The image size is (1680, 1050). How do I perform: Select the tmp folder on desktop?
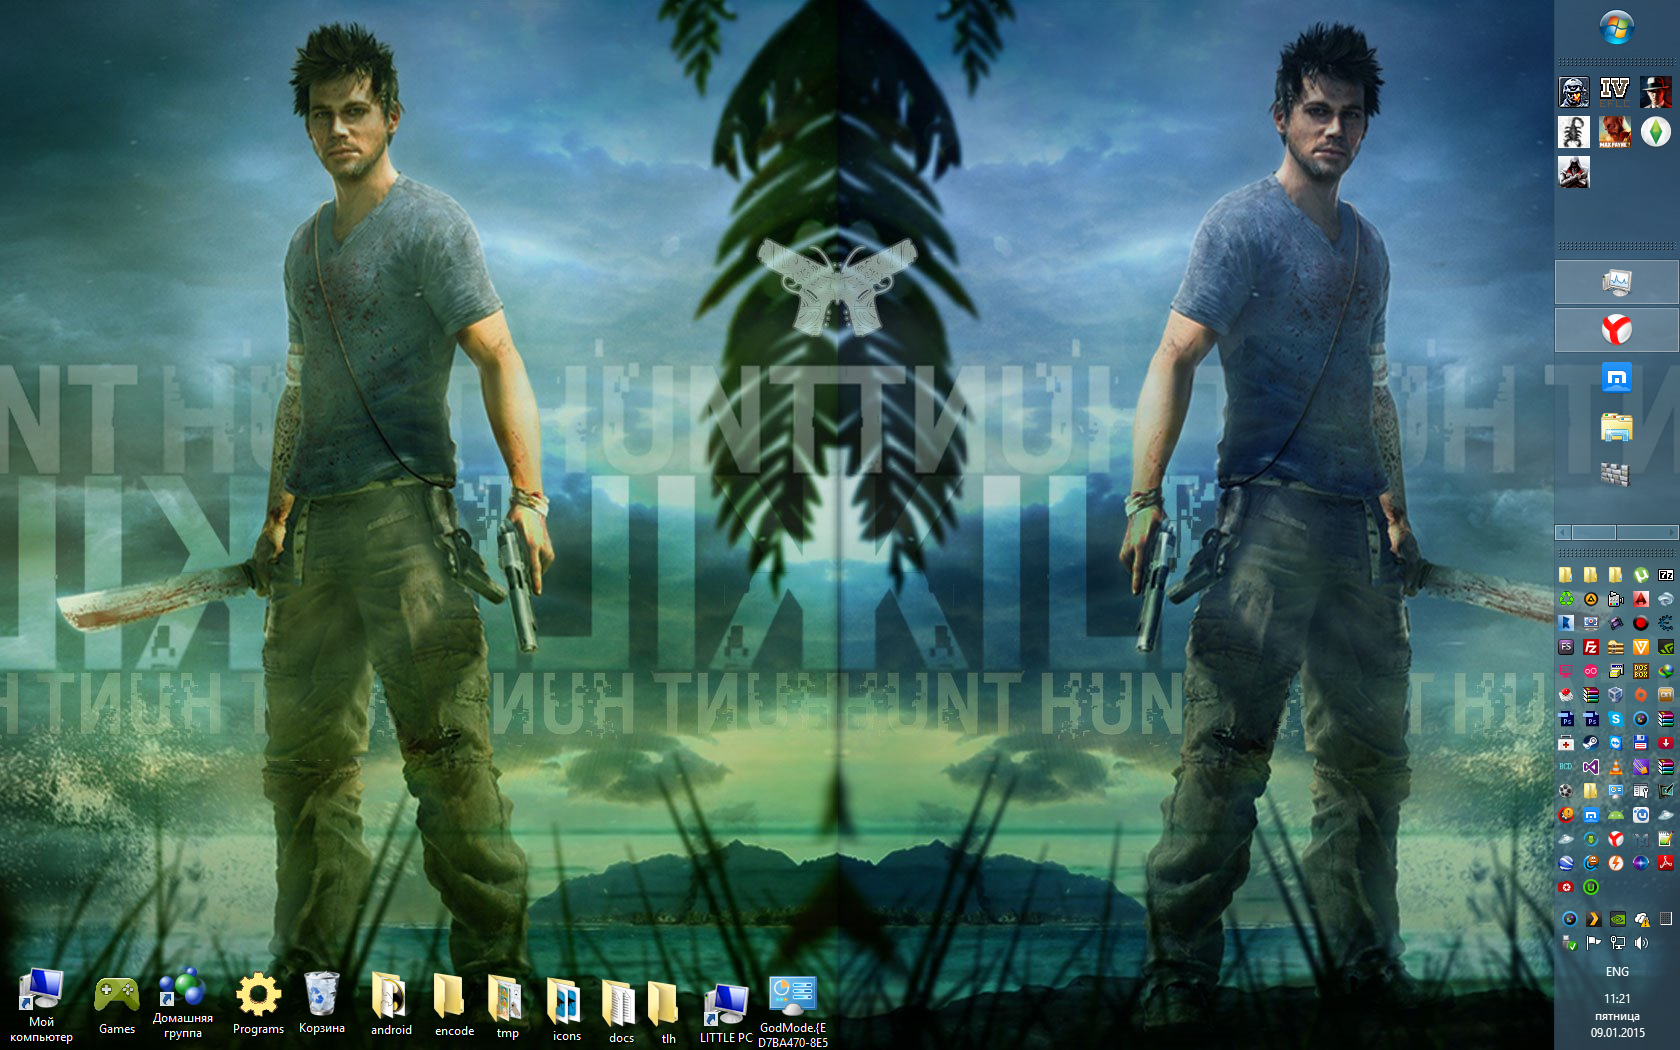pyautogui.click(x=507, y=1007)
